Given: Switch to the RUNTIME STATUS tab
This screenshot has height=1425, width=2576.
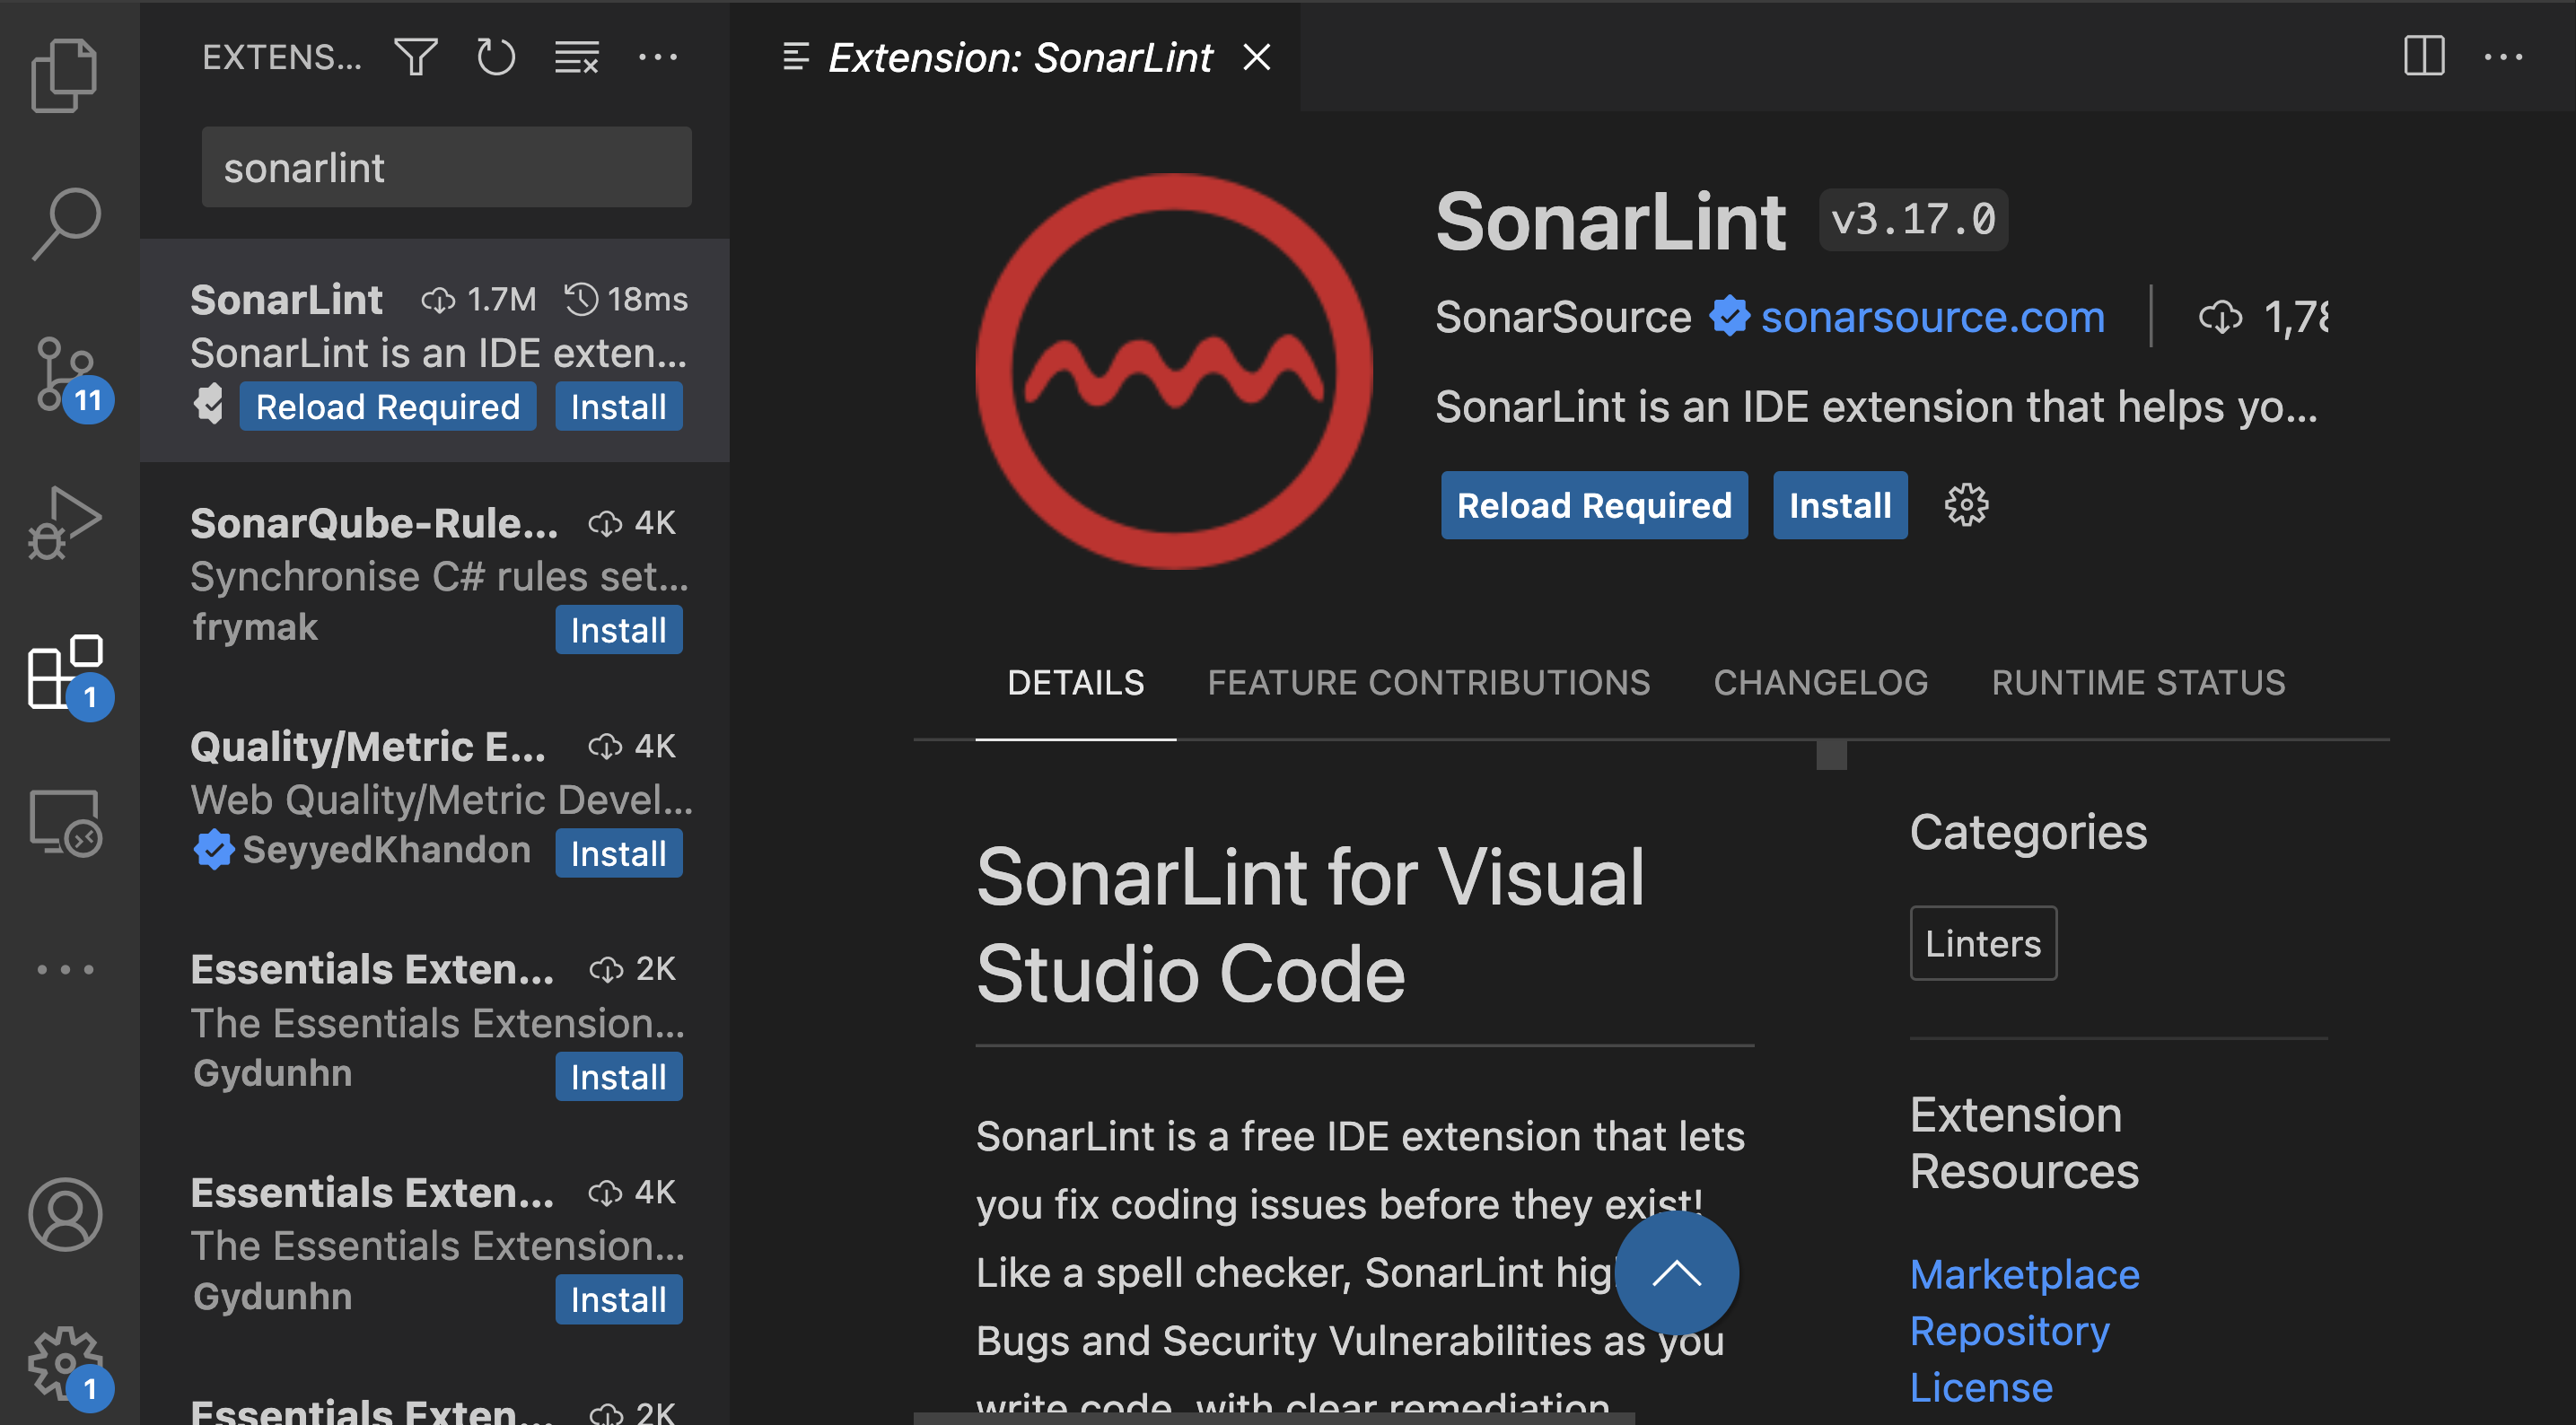Looking at the screenshot, I should [2138, 682].
